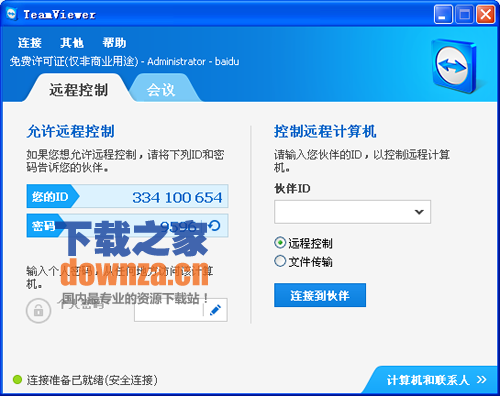This screenshot has width=500, height=396.
Task: Click the padlock icon for personal password
Action: 38,311
